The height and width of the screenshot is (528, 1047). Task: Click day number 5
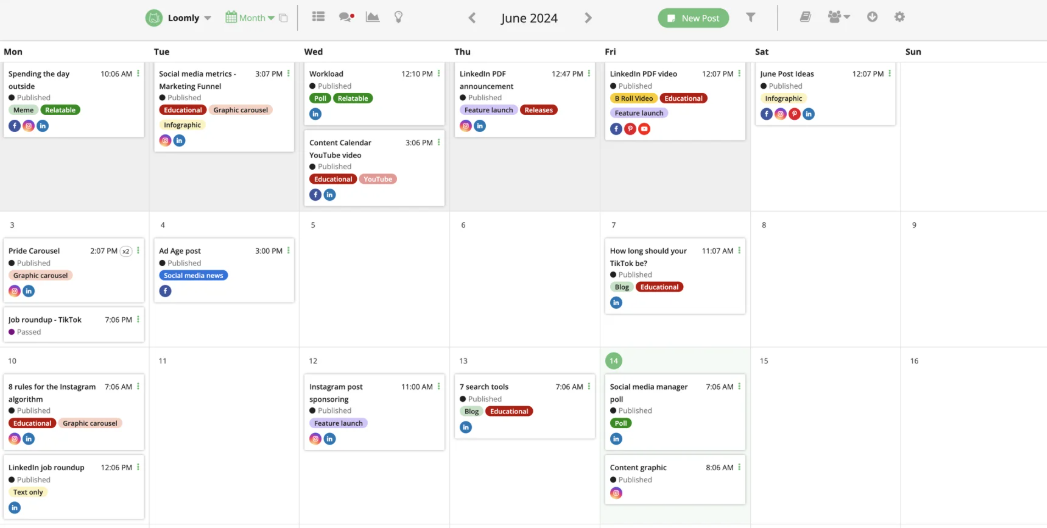pyautogui.click(x=312, y=225)
